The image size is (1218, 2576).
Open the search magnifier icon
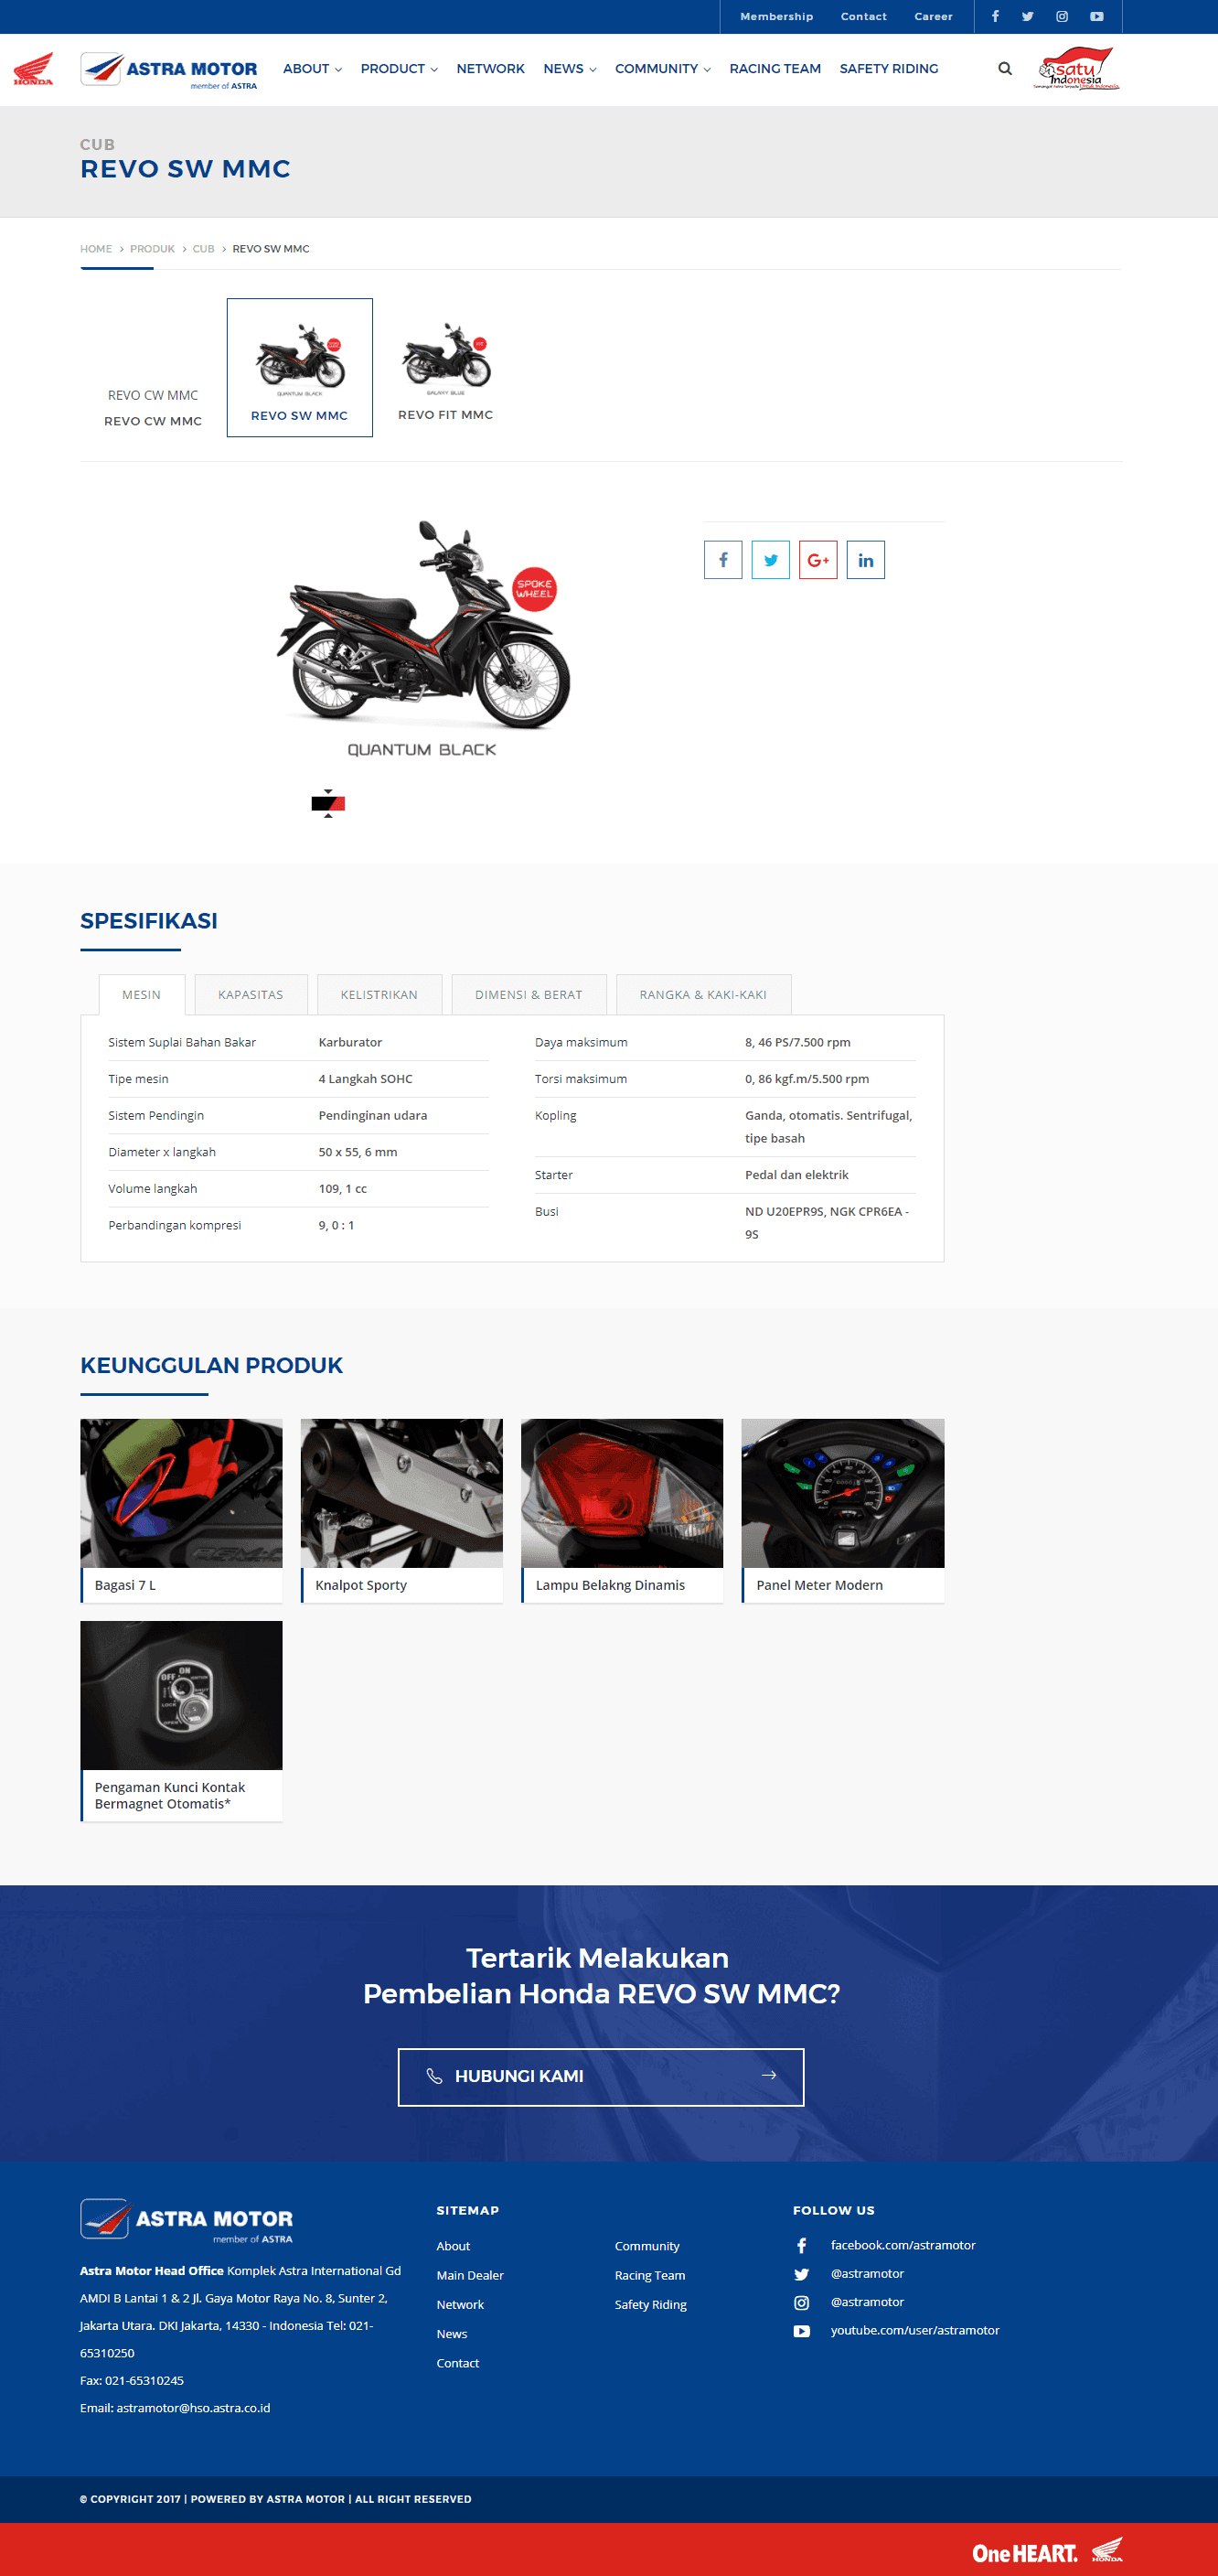click(1005, 69)
